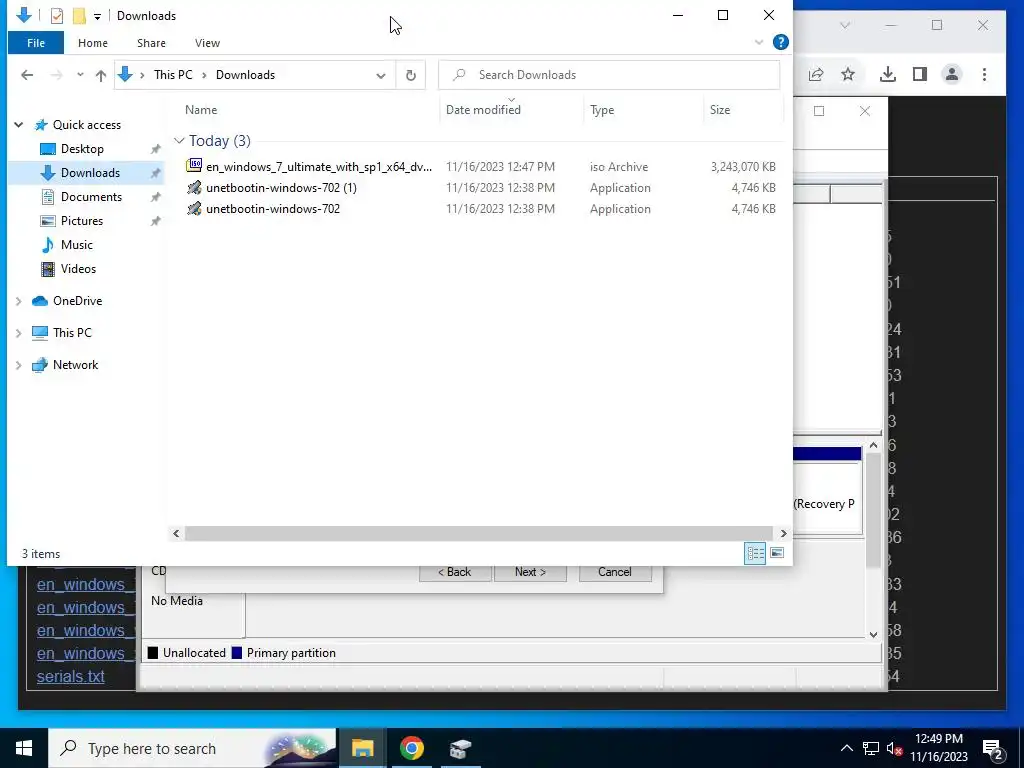
Task: Toggle Chrome's side panel icon
Action: 920,74
